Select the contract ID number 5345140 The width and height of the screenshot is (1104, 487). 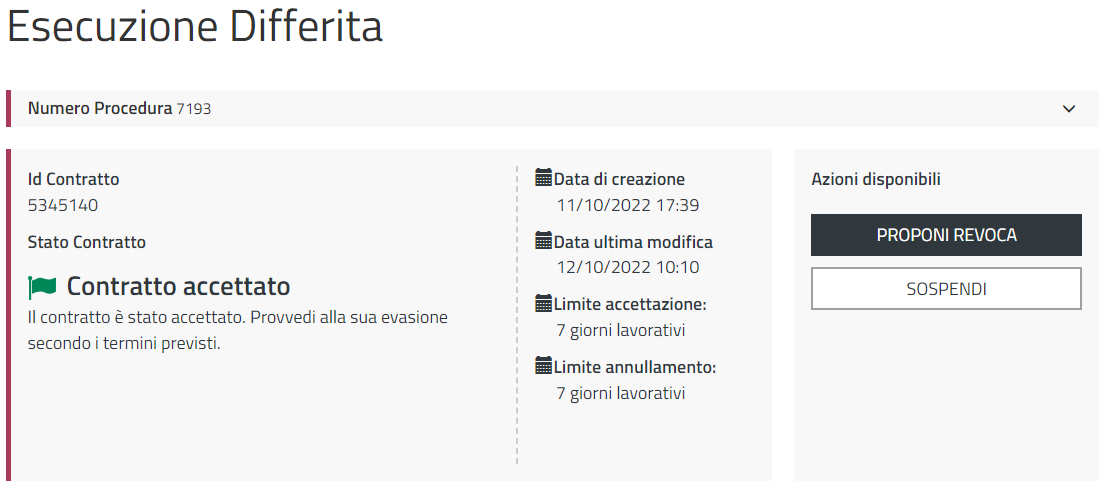tap(63, 206)
